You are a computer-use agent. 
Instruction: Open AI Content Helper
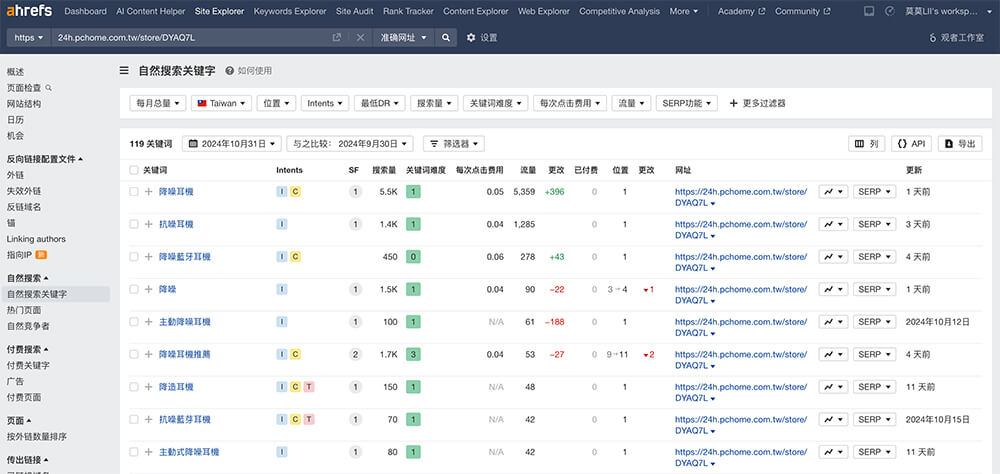pyautogui.click(x=151, y=11)
